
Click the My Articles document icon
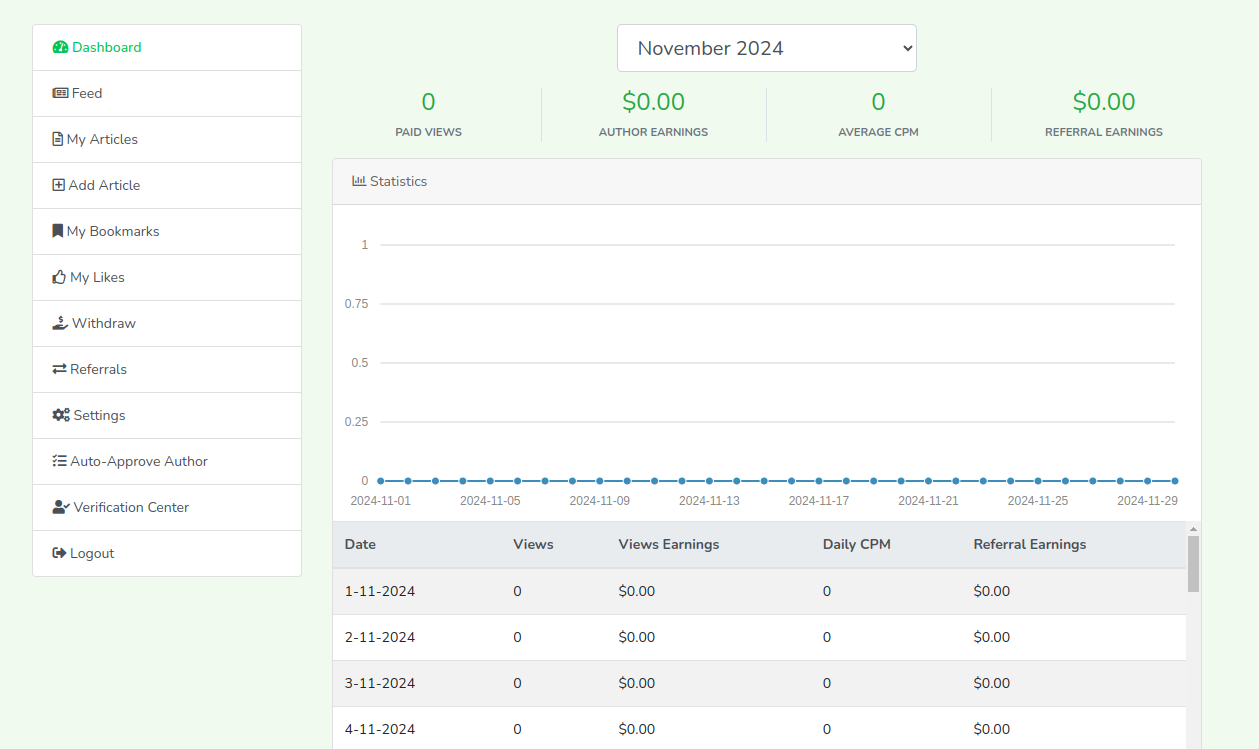(x=57, y=139)
